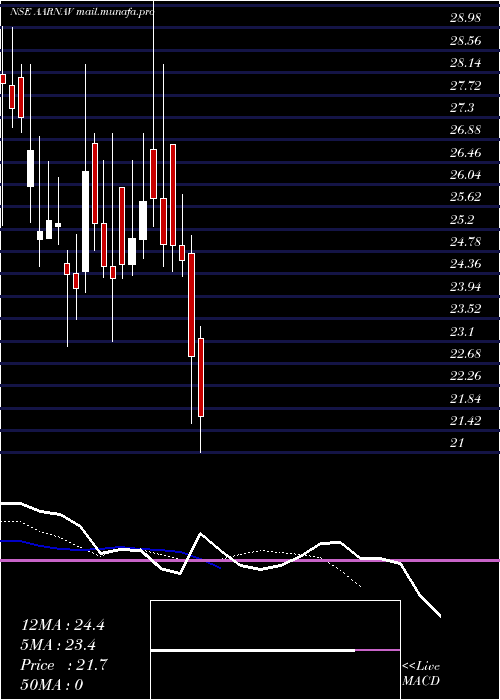Click the '<<Live MACD' label
Image resolution: width=500 pixels, height=700 pixels.
(x=421, y=674)
